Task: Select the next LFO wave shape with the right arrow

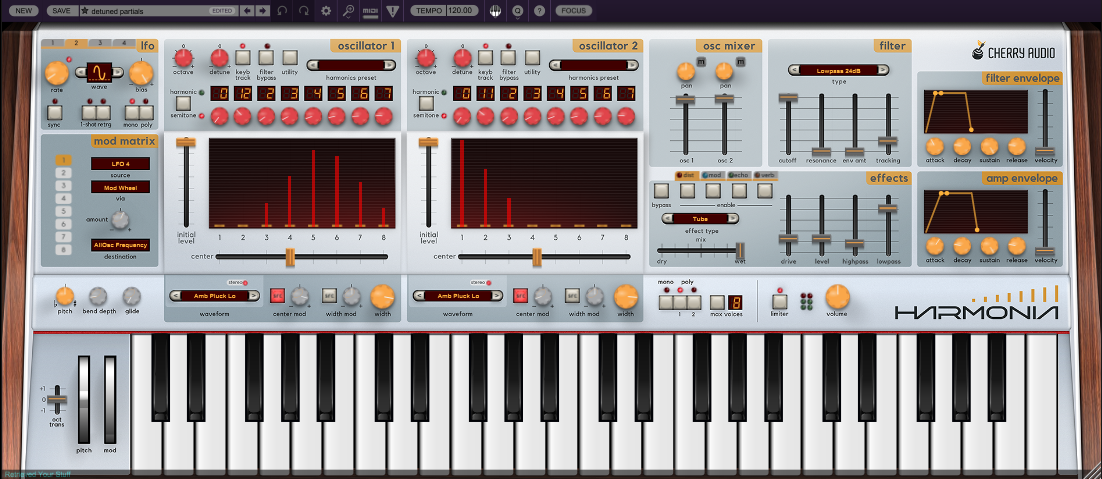Action: (x=119, y=72)
